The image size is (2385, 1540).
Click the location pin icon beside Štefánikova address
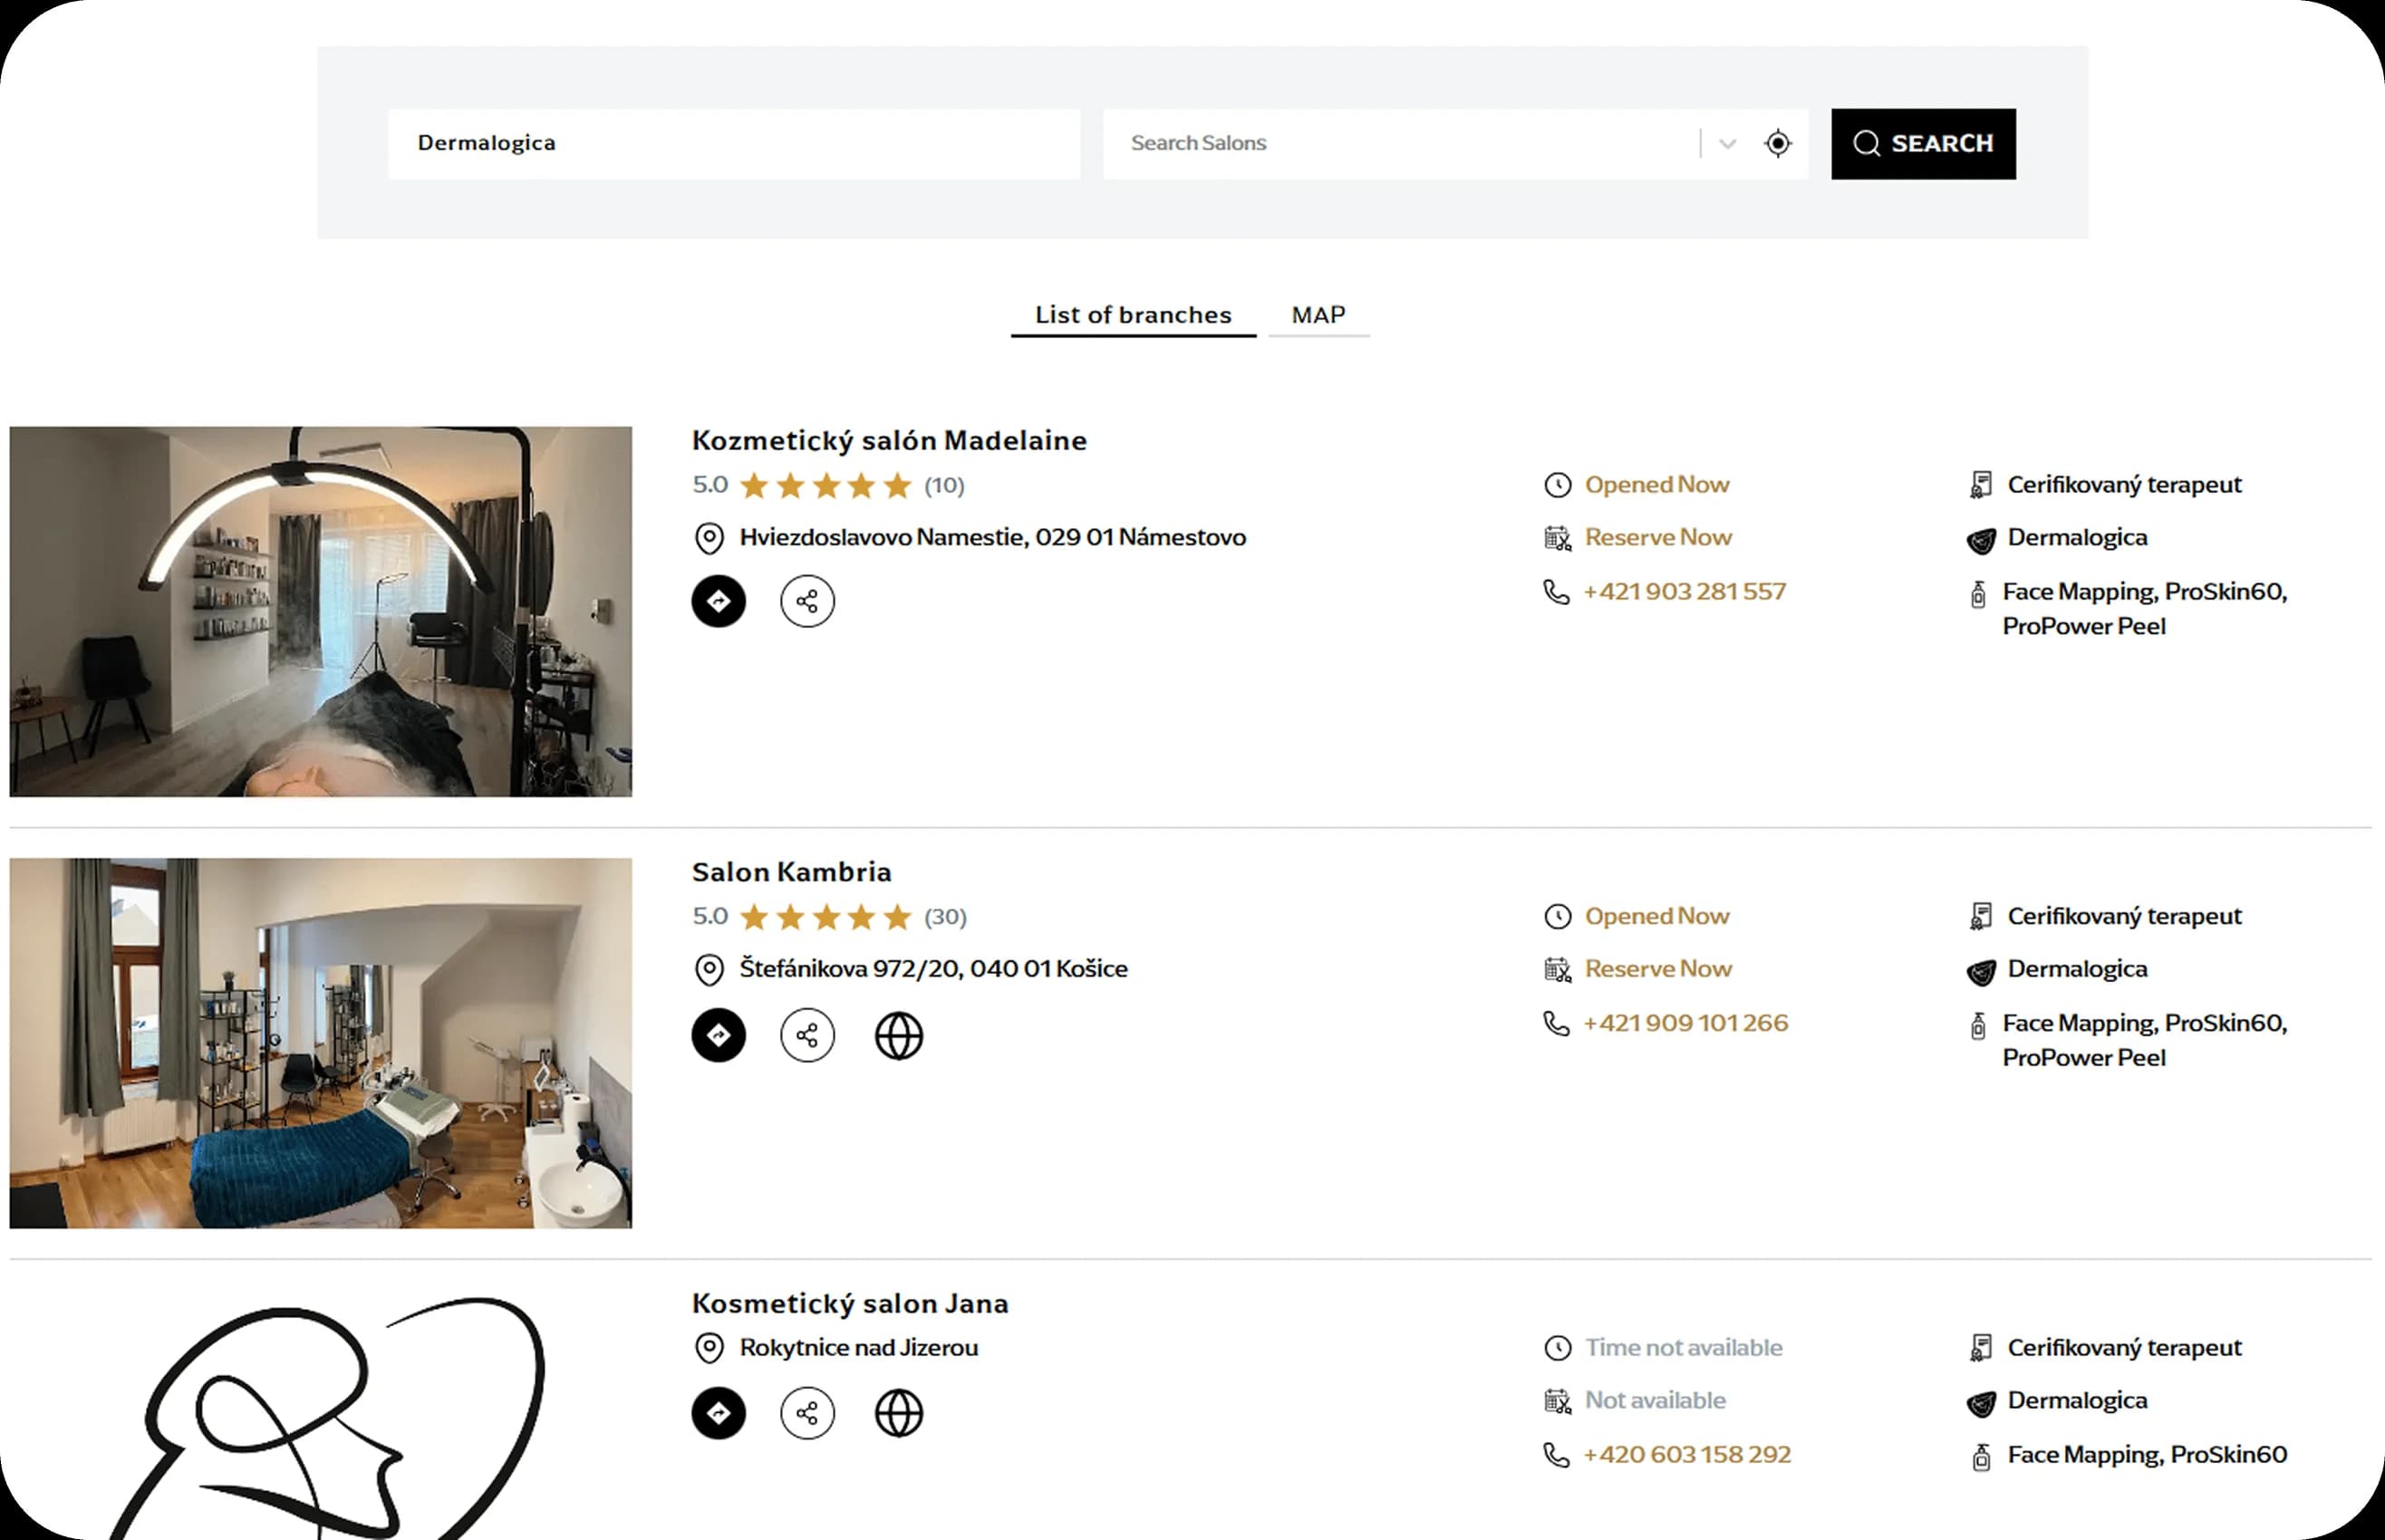[x=709, y=969]
